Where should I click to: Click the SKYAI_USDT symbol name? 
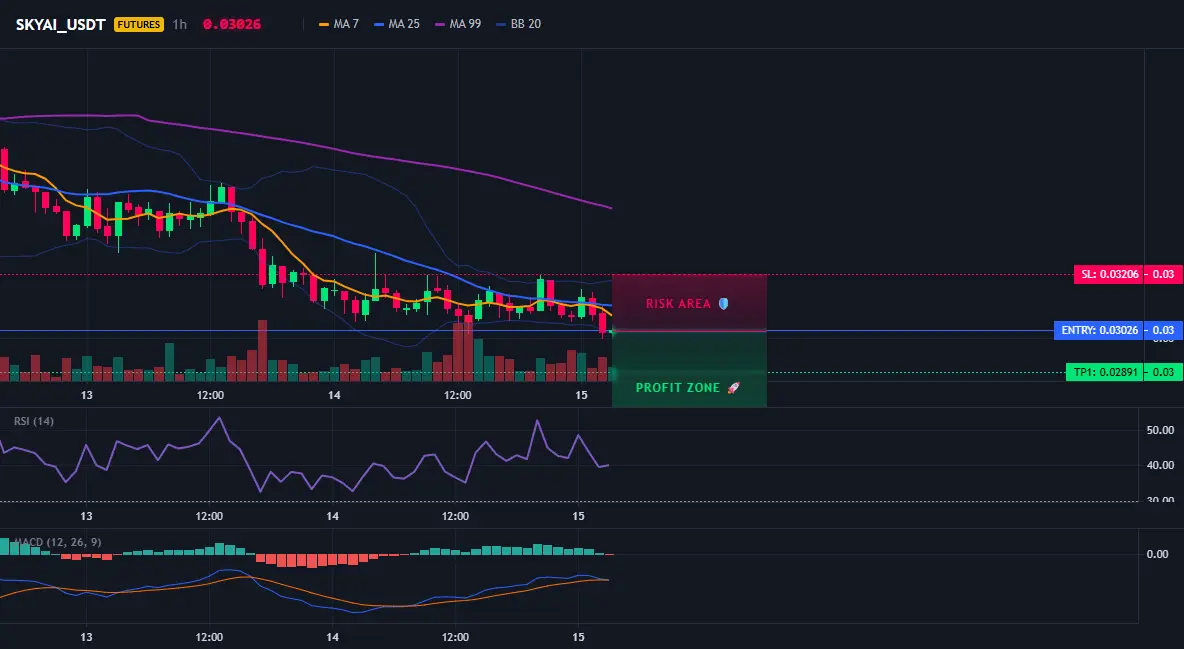click(x=60, y=24)
